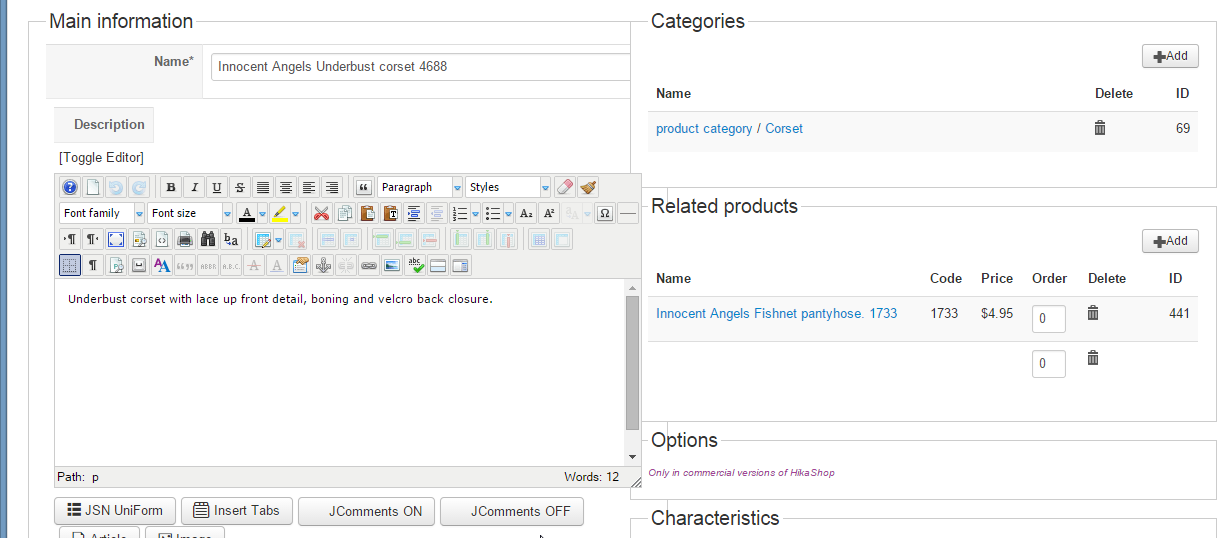Open the Paragraph format dropdown
1225x538 pixels.
(x=419, y=187)
